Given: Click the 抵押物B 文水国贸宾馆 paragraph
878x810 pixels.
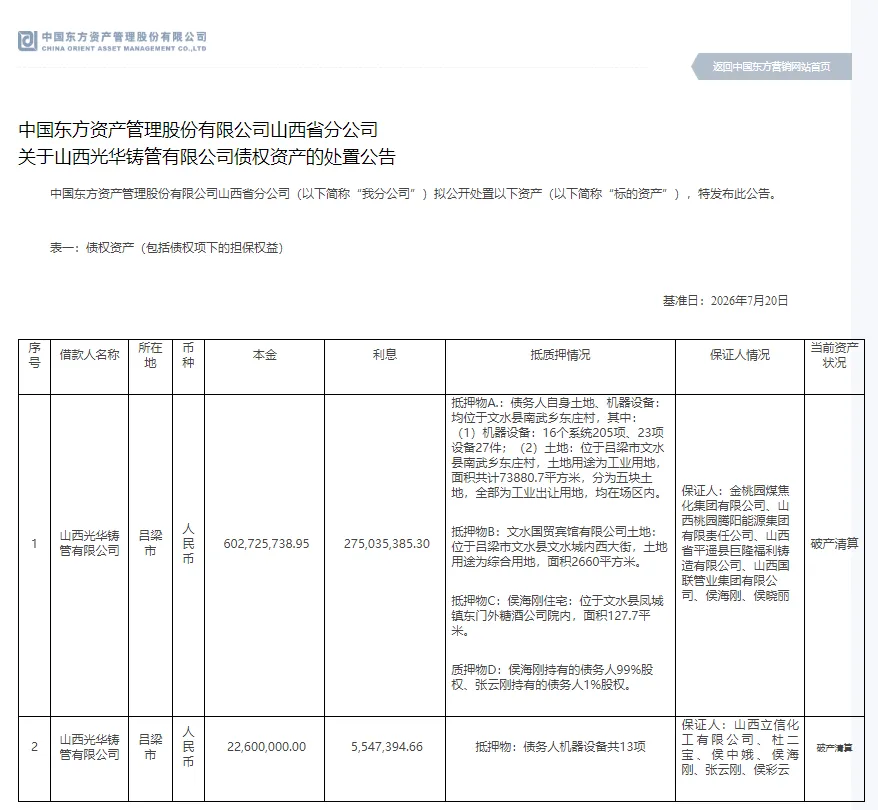Looking at the screenshot, I should [559, 547].
